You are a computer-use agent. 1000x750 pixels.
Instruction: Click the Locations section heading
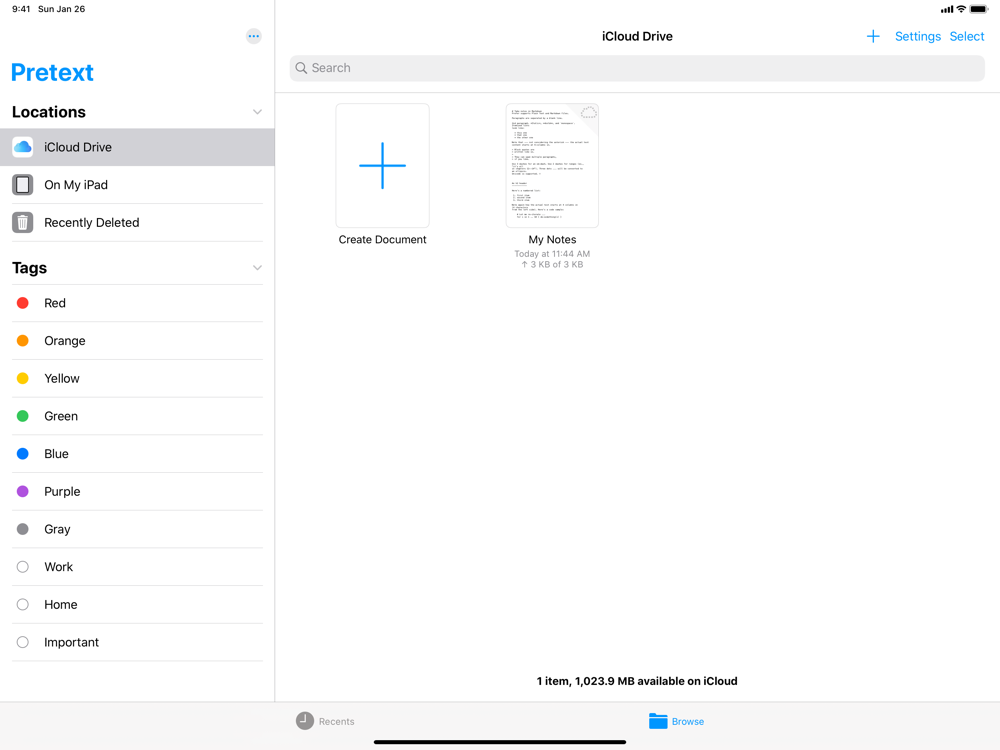[x=49, y=112]
